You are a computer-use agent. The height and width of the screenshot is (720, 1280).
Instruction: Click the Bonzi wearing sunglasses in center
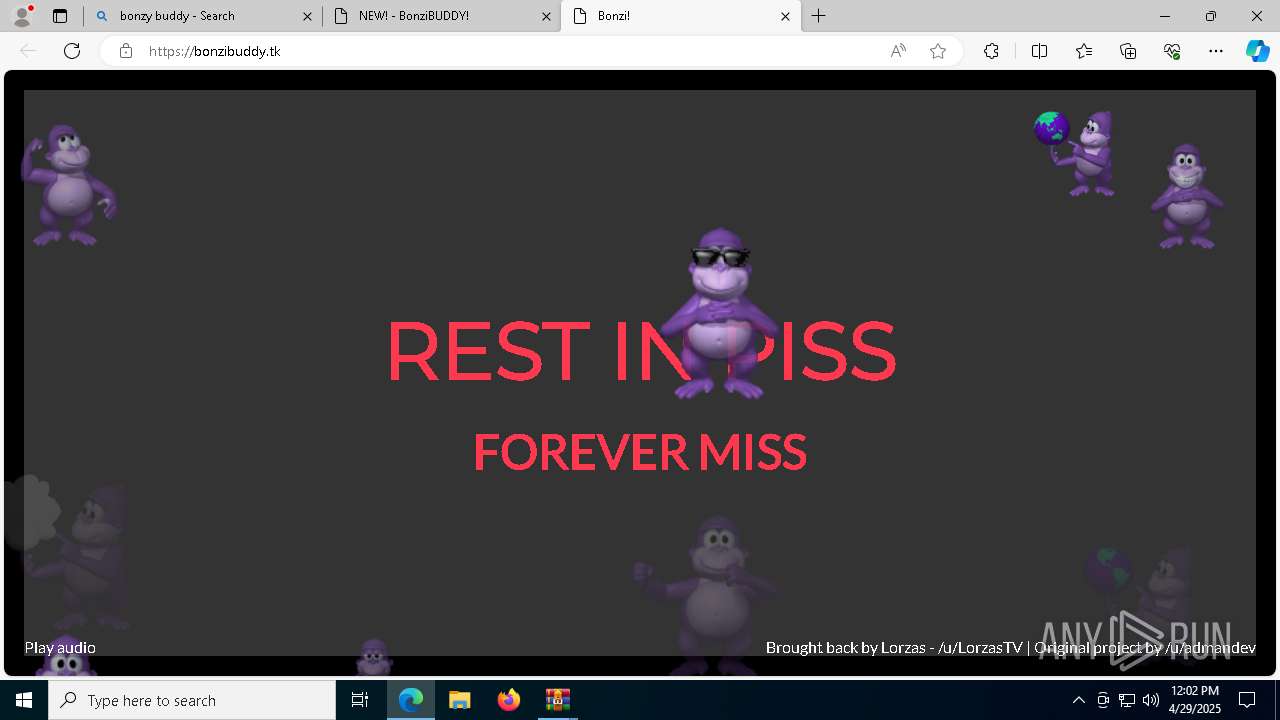click(719, 313)
